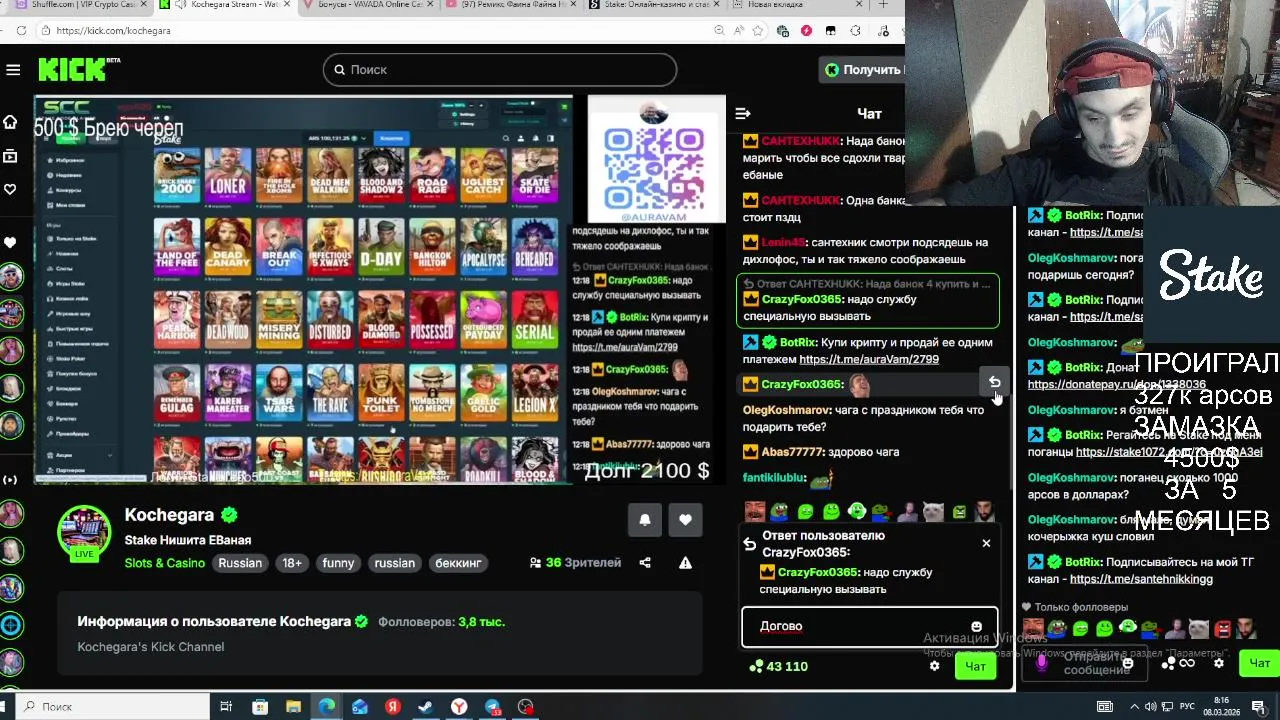Close the reply to CrazyFox0365 box
The height and width of the screenshot is (720, 1280).
[x=986, y=543]
